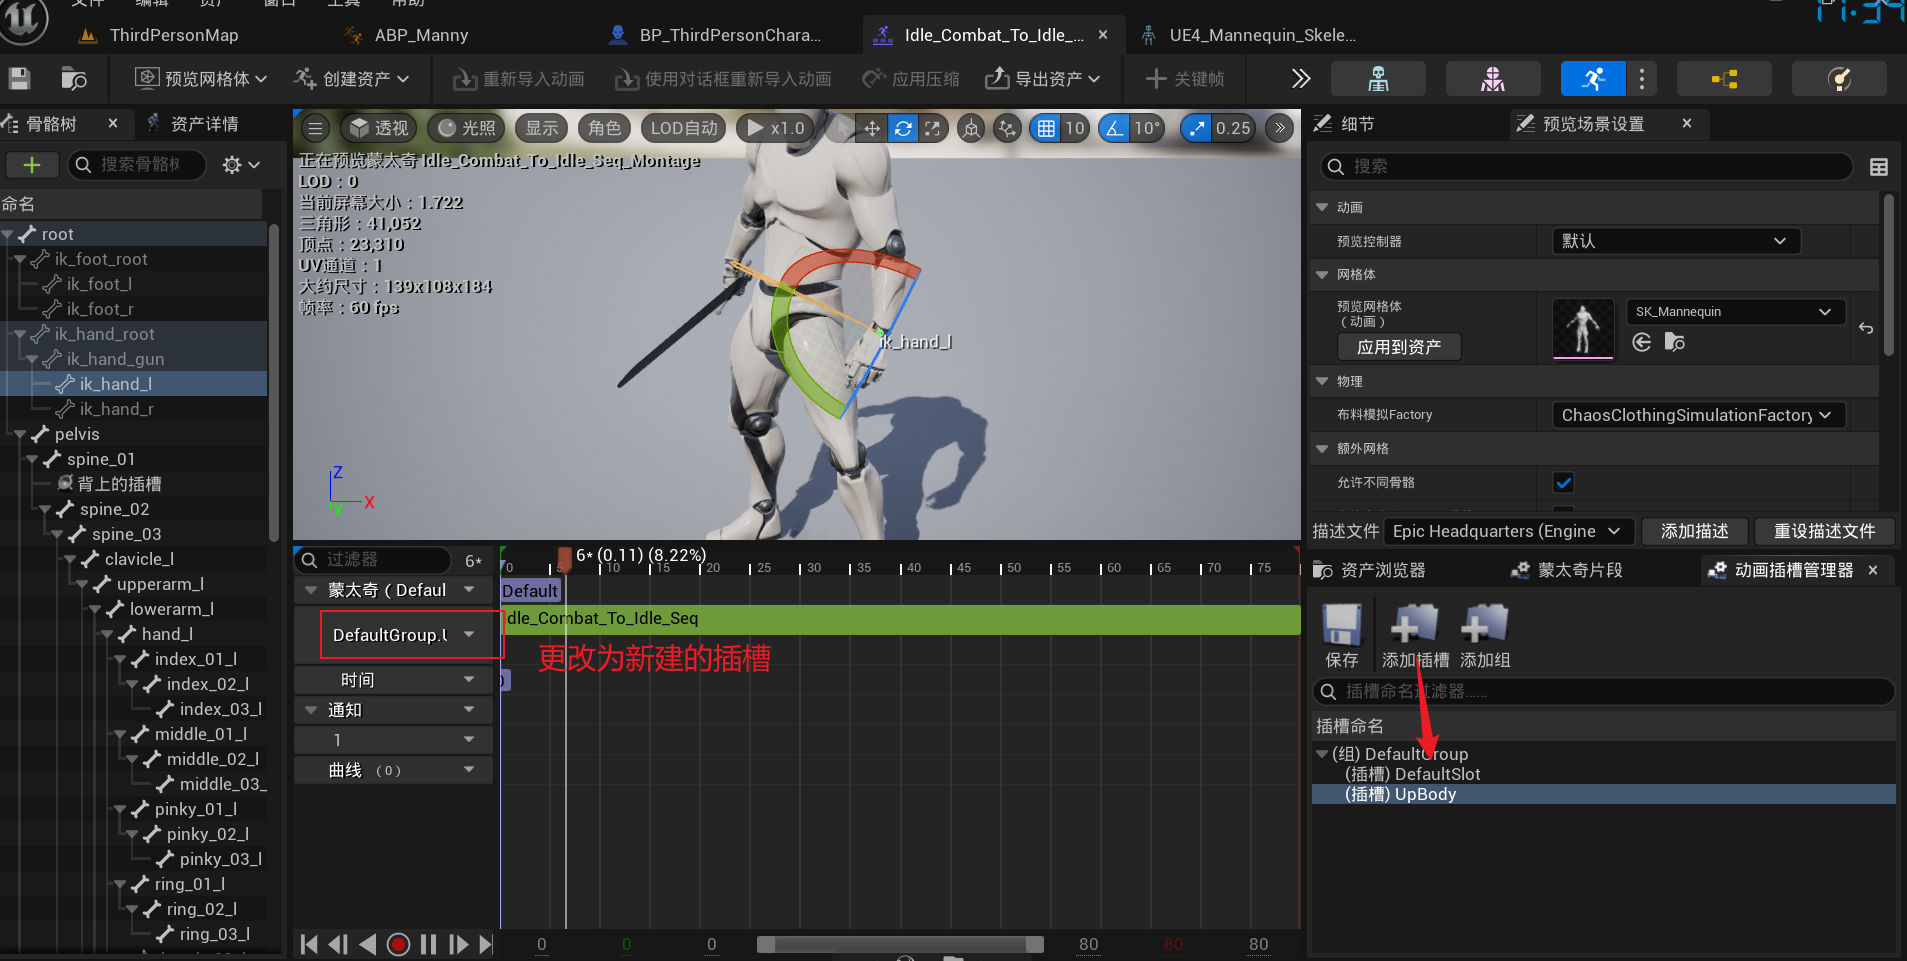
Task: Open Skeleton editor mode icon
Action: click(x=1378, y=79)
